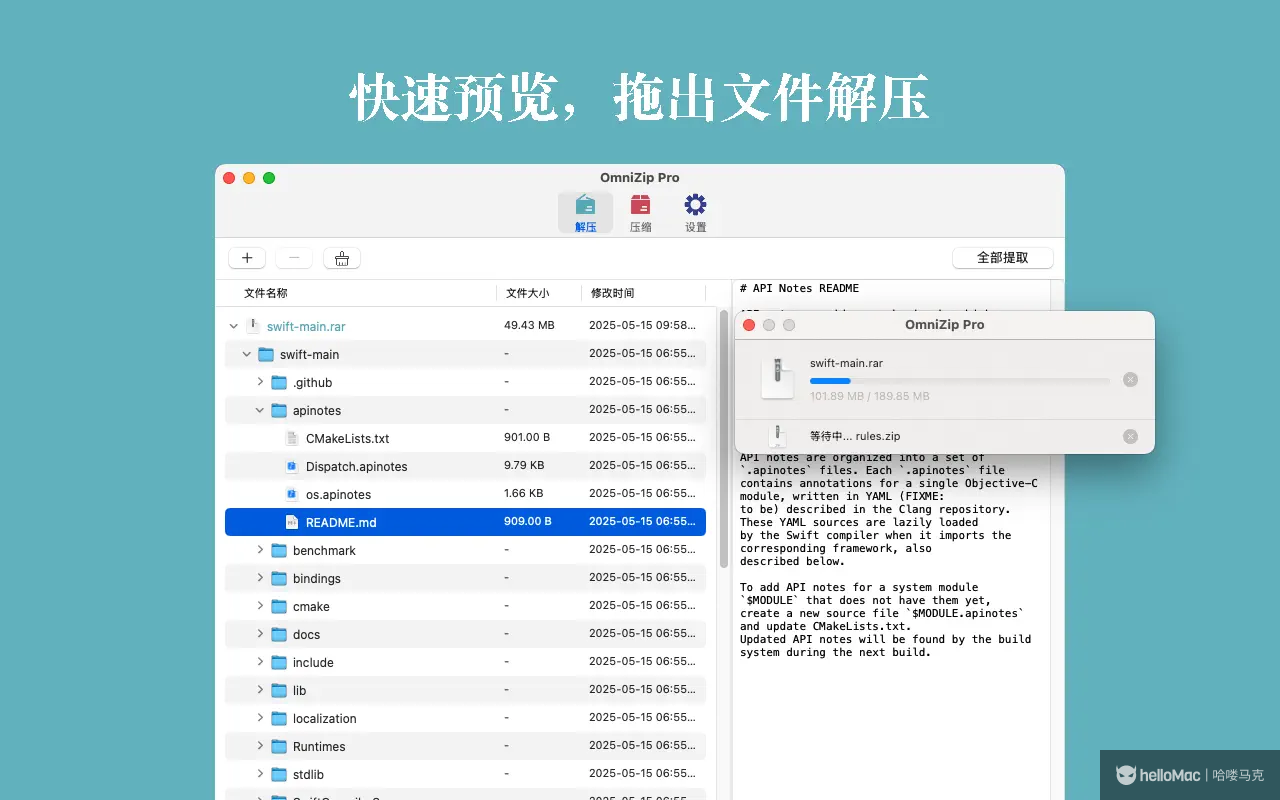Click the include folder icon

coord(279,662)
